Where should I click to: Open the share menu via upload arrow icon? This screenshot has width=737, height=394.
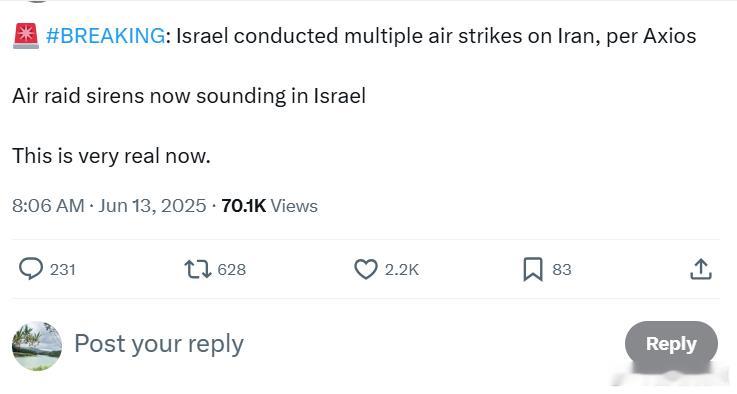701,269
